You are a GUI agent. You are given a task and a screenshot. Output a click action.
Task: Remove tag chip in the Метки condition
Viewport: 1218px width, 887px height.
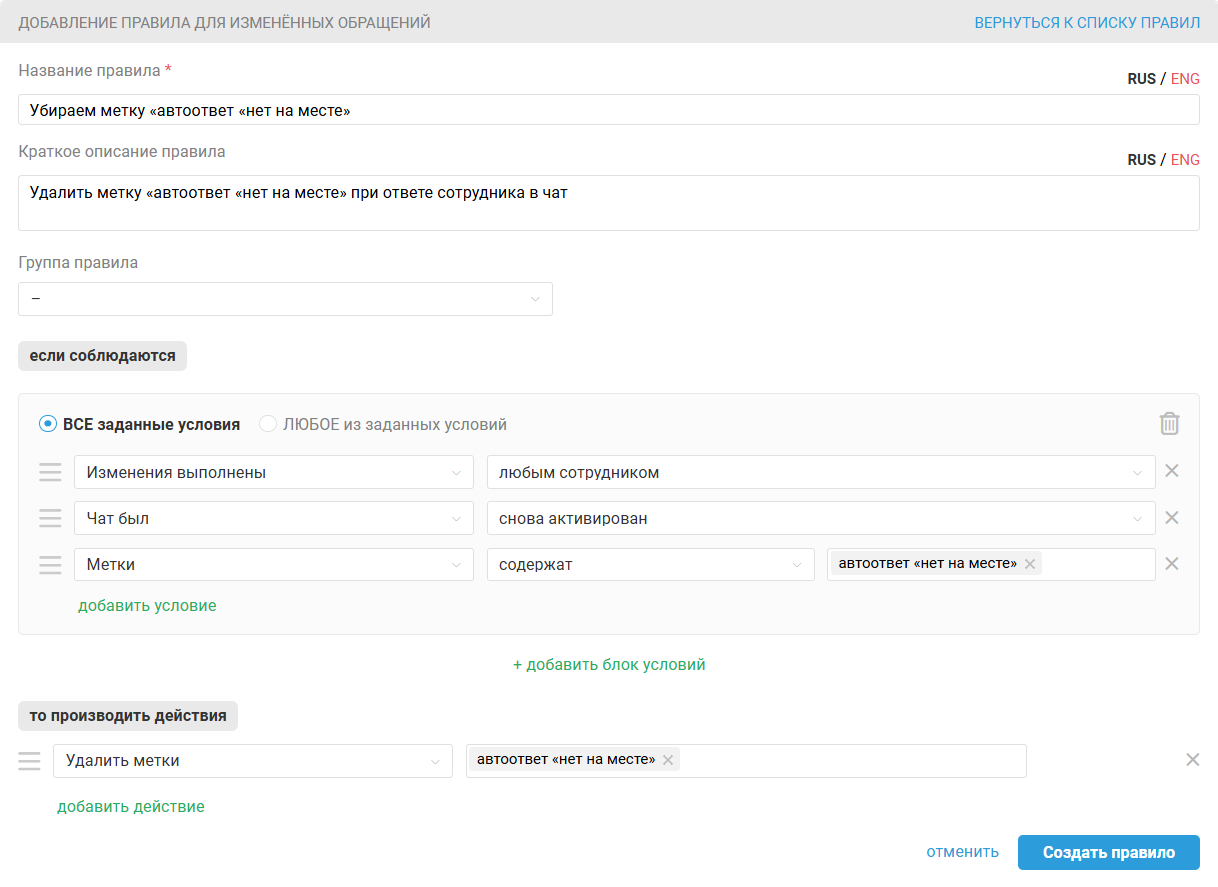[x=1030, y=564]
